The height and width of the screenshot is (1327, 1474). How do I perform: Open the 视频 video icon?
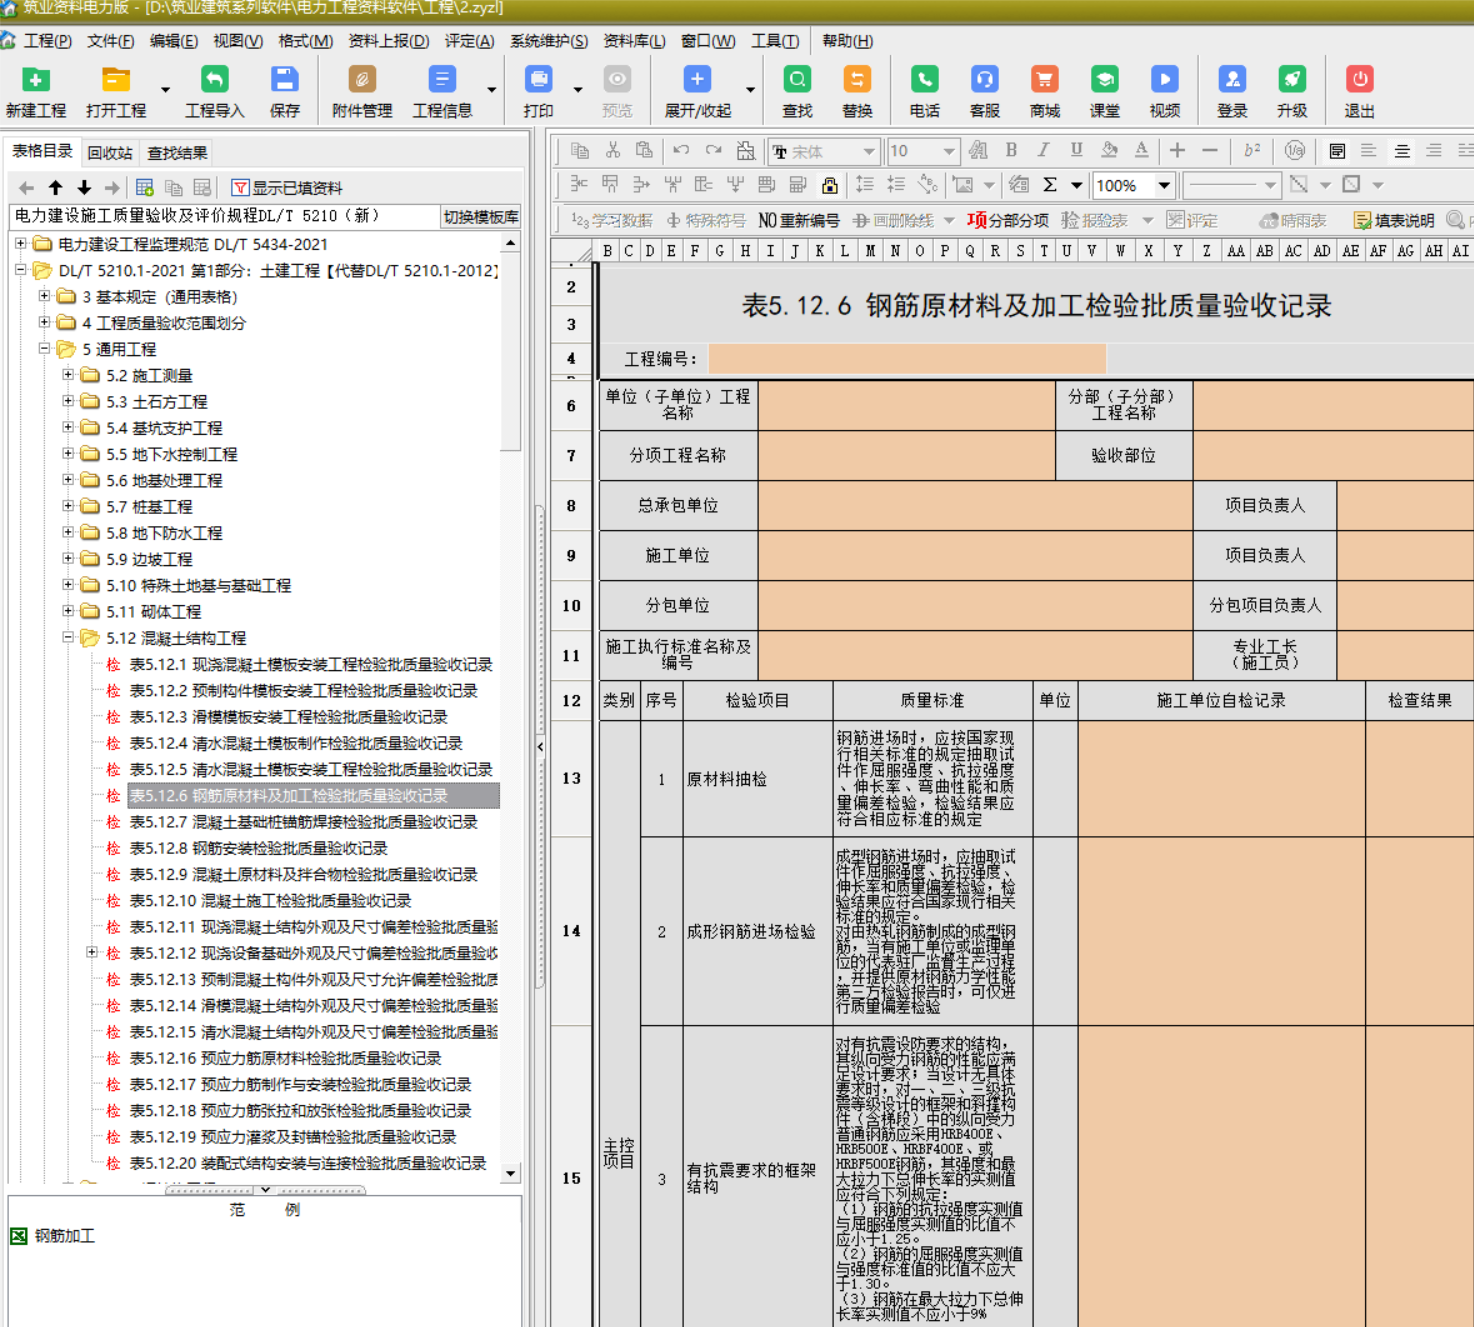point(1165,80)
